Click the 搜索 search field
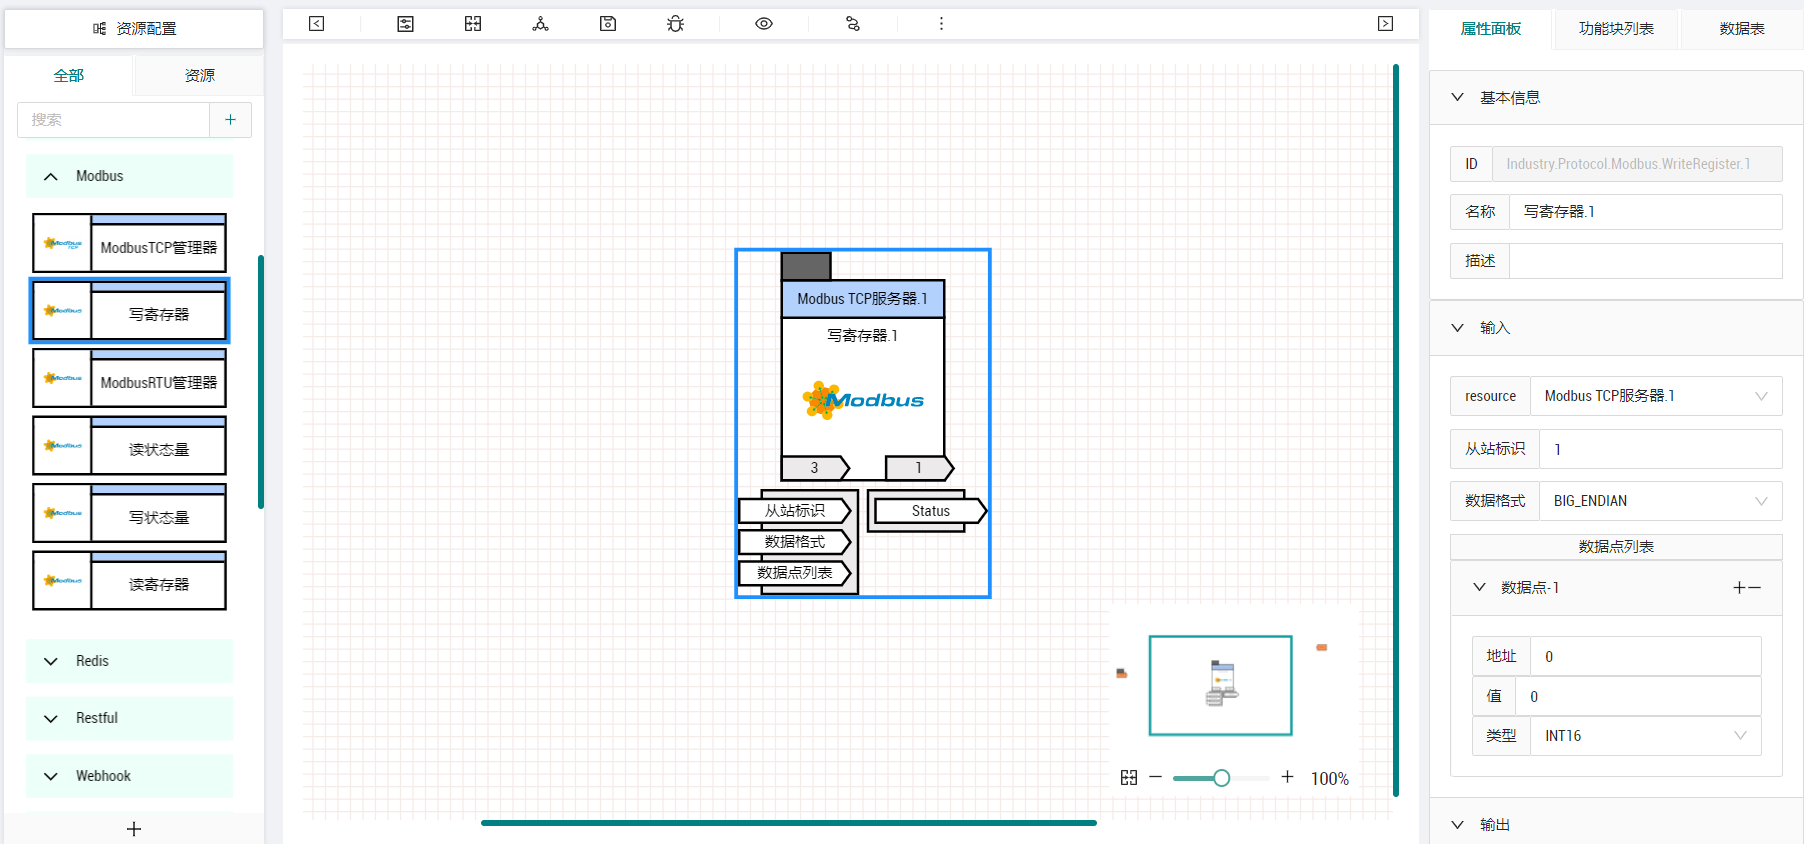 click(113, 120)
